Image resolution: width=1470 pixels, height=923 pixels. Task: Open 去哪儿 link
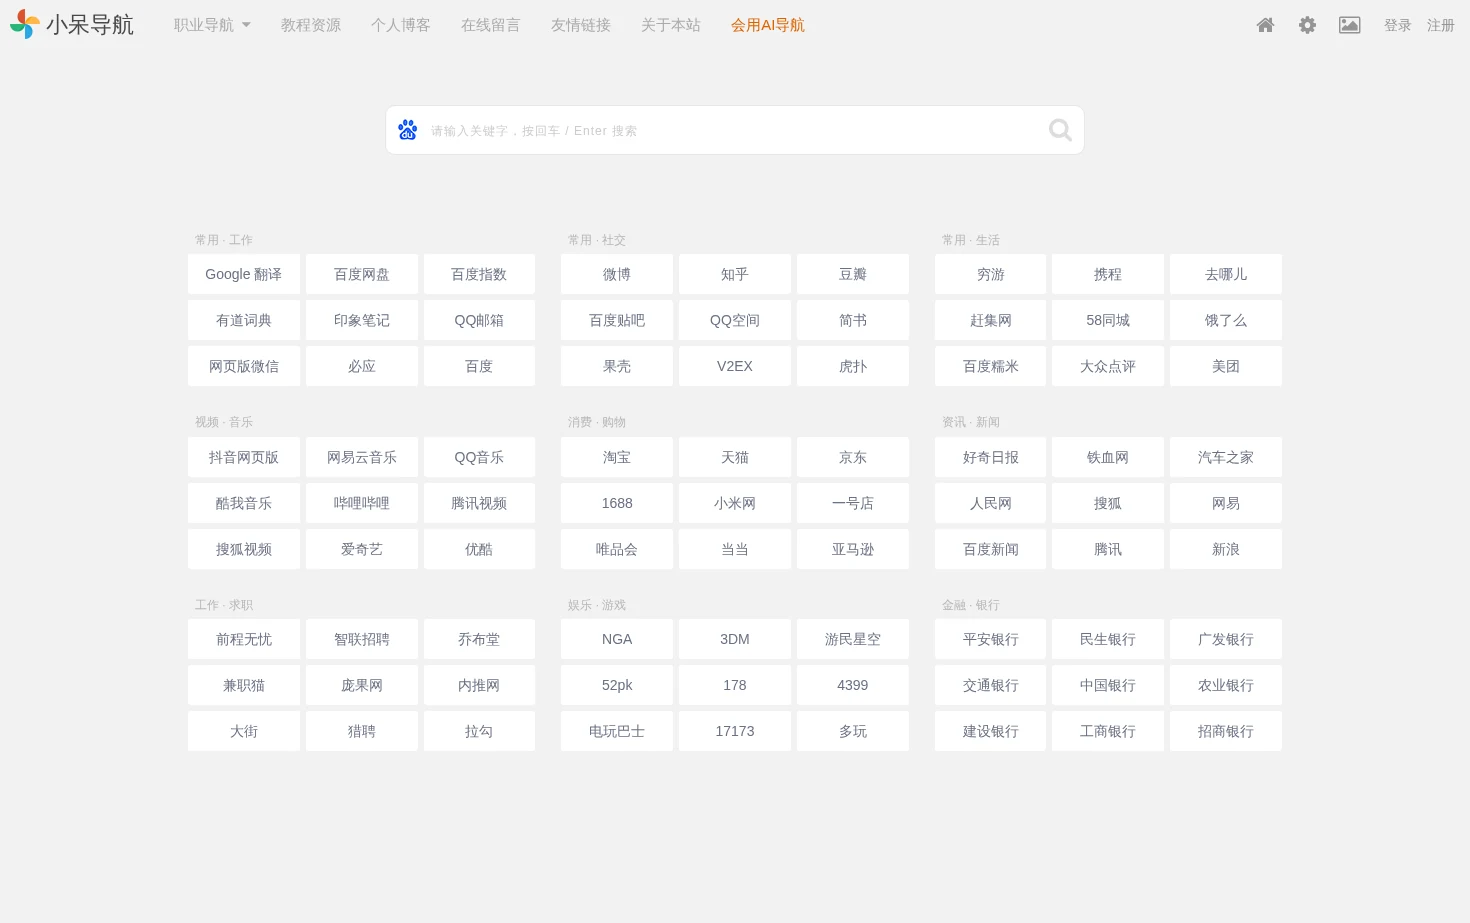(1226, 274)
